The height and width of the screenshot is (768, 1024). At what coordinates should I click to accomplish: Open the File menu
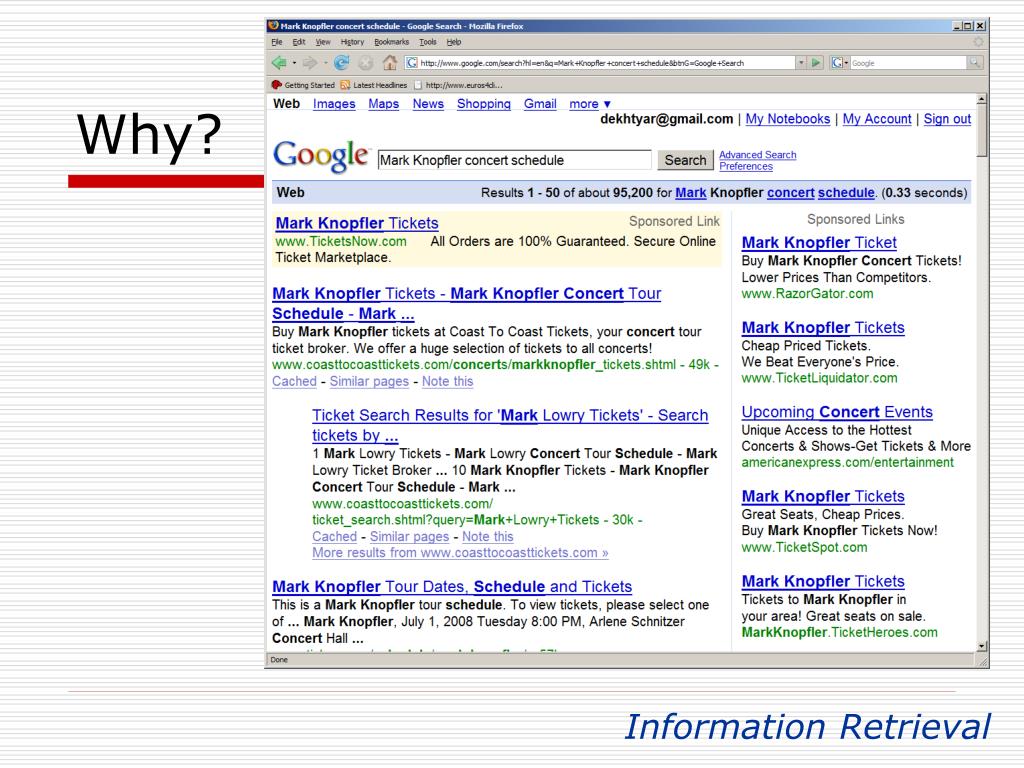(277, 42)
